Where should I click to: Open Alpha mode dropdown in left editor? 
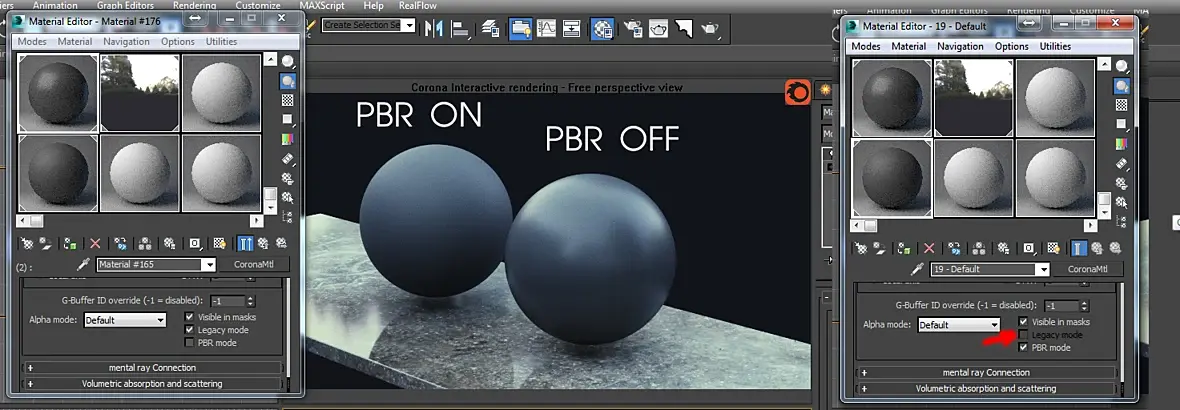(x=125, y=320)
